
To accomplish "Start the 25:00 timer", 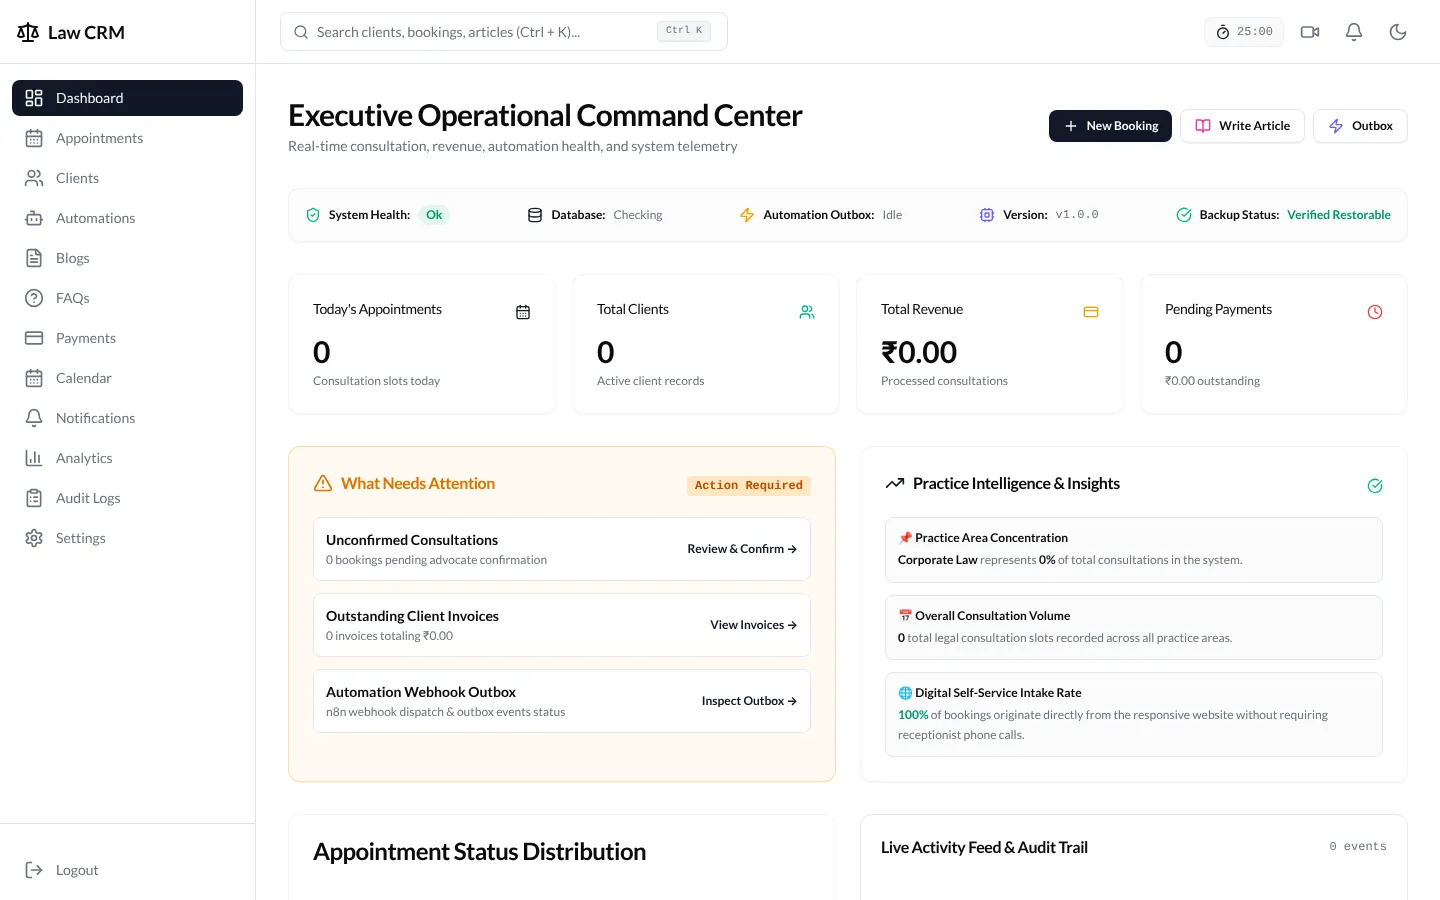I will coord(1244,32).
